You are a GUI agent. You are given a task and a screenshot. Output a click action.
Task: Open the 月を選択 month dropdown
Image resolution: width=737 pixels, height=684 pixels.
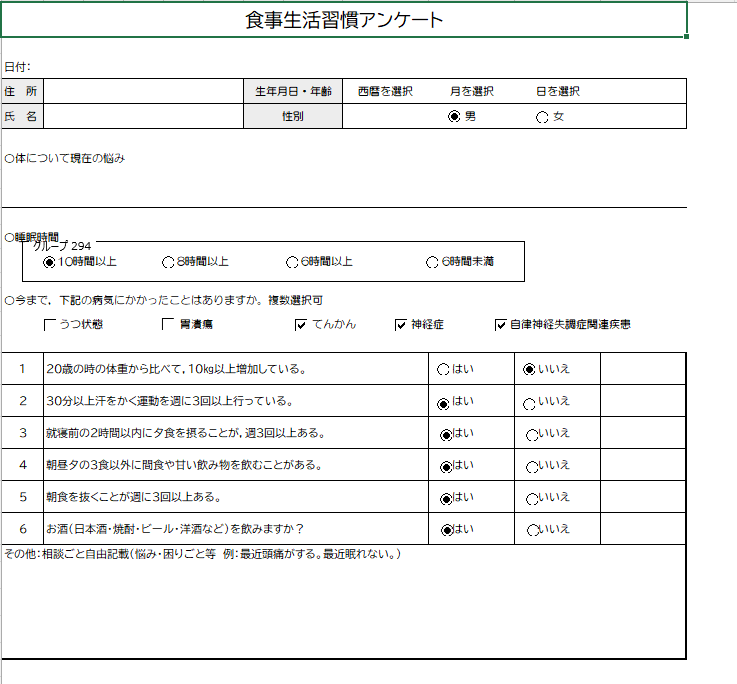(x=471, y=91)
